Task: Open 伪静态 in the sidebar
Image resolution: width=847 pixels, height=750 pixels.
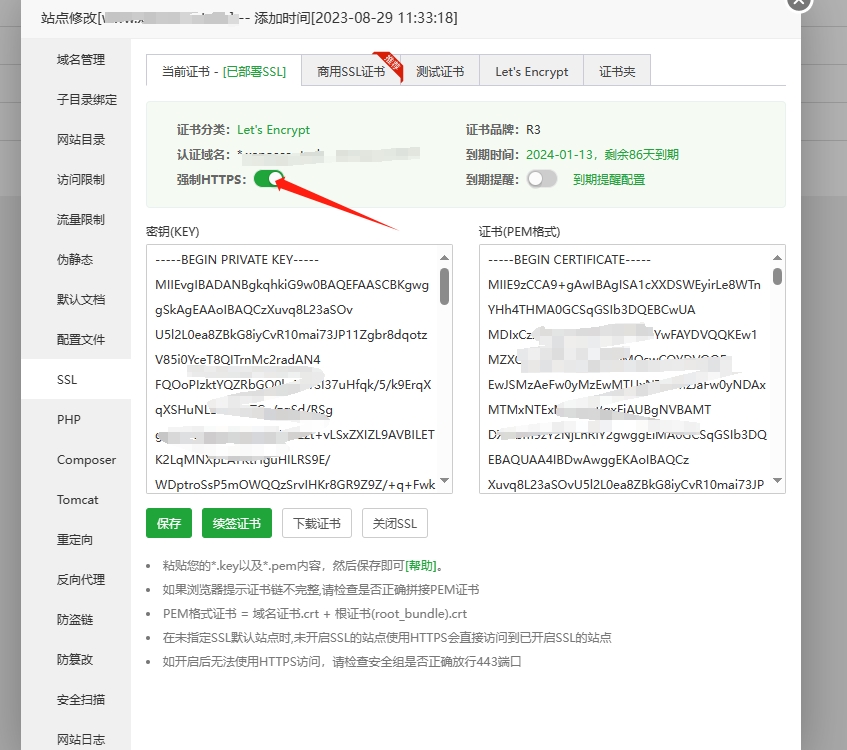Action: tap(75, 259)
